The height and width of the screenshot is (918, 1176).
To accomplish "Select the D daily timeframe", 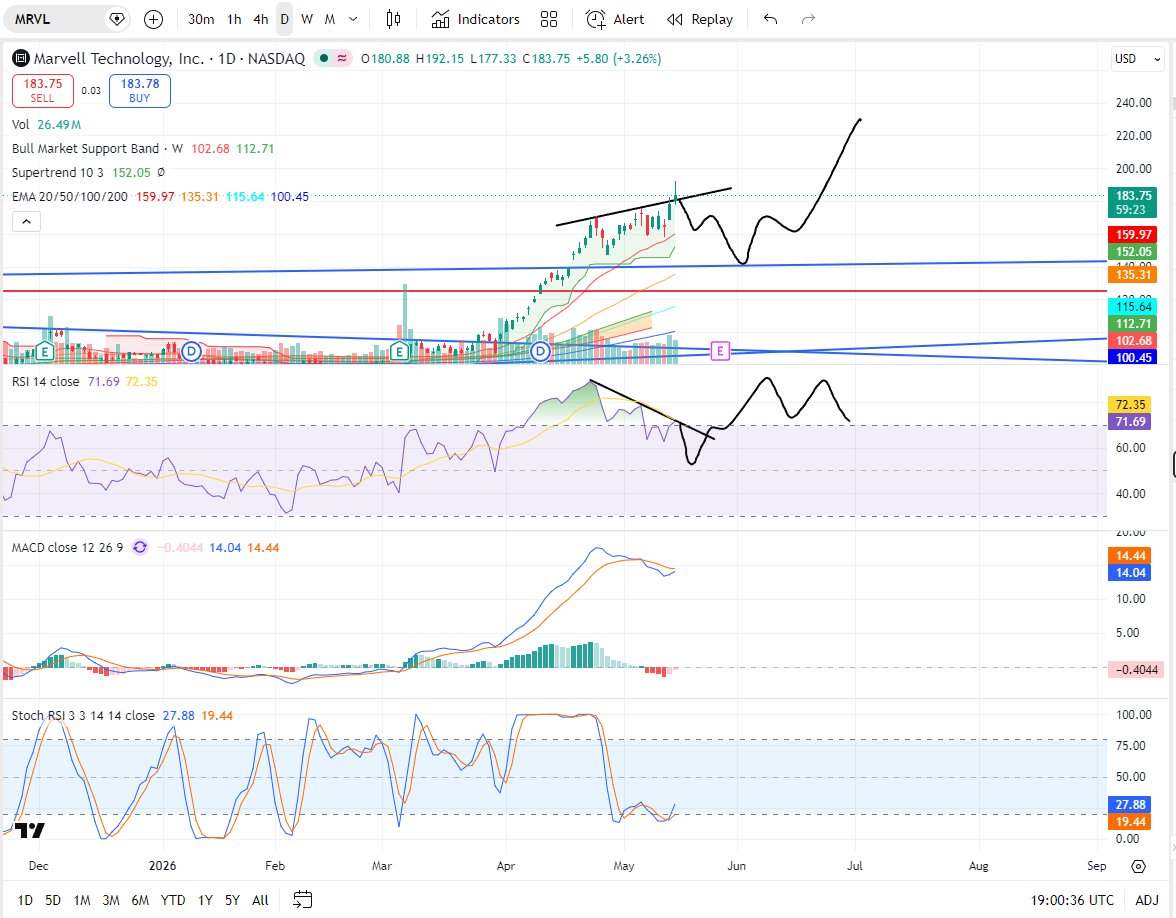I will tap(284, 20).
